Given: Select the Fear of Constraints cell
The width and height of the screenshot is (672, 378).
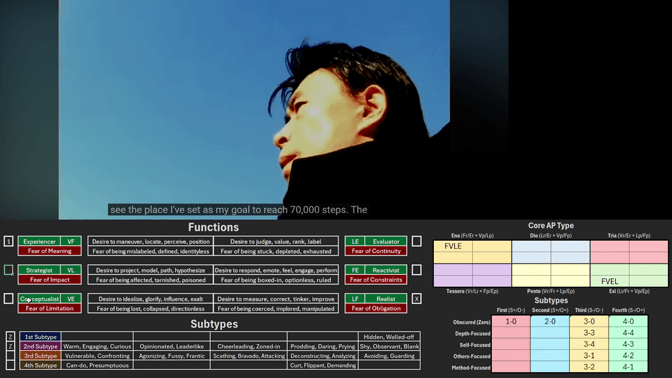Looking at the screenshot, I should (x=376, y=280).
